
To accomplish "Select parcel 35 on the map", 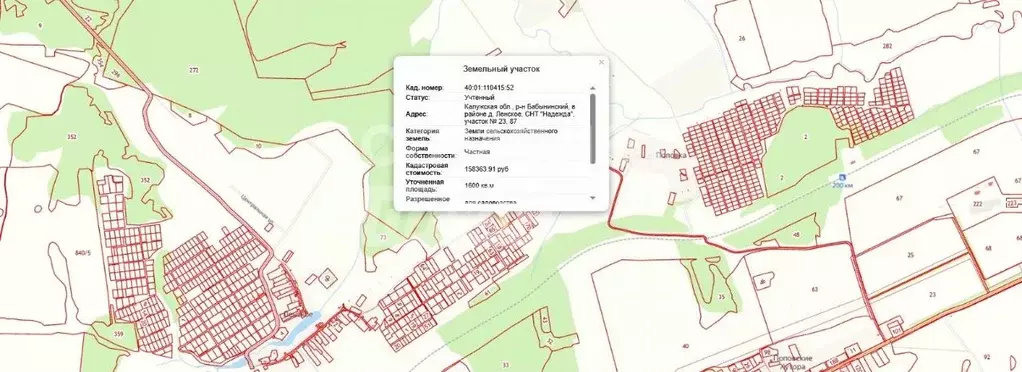I will click(721, 297).
